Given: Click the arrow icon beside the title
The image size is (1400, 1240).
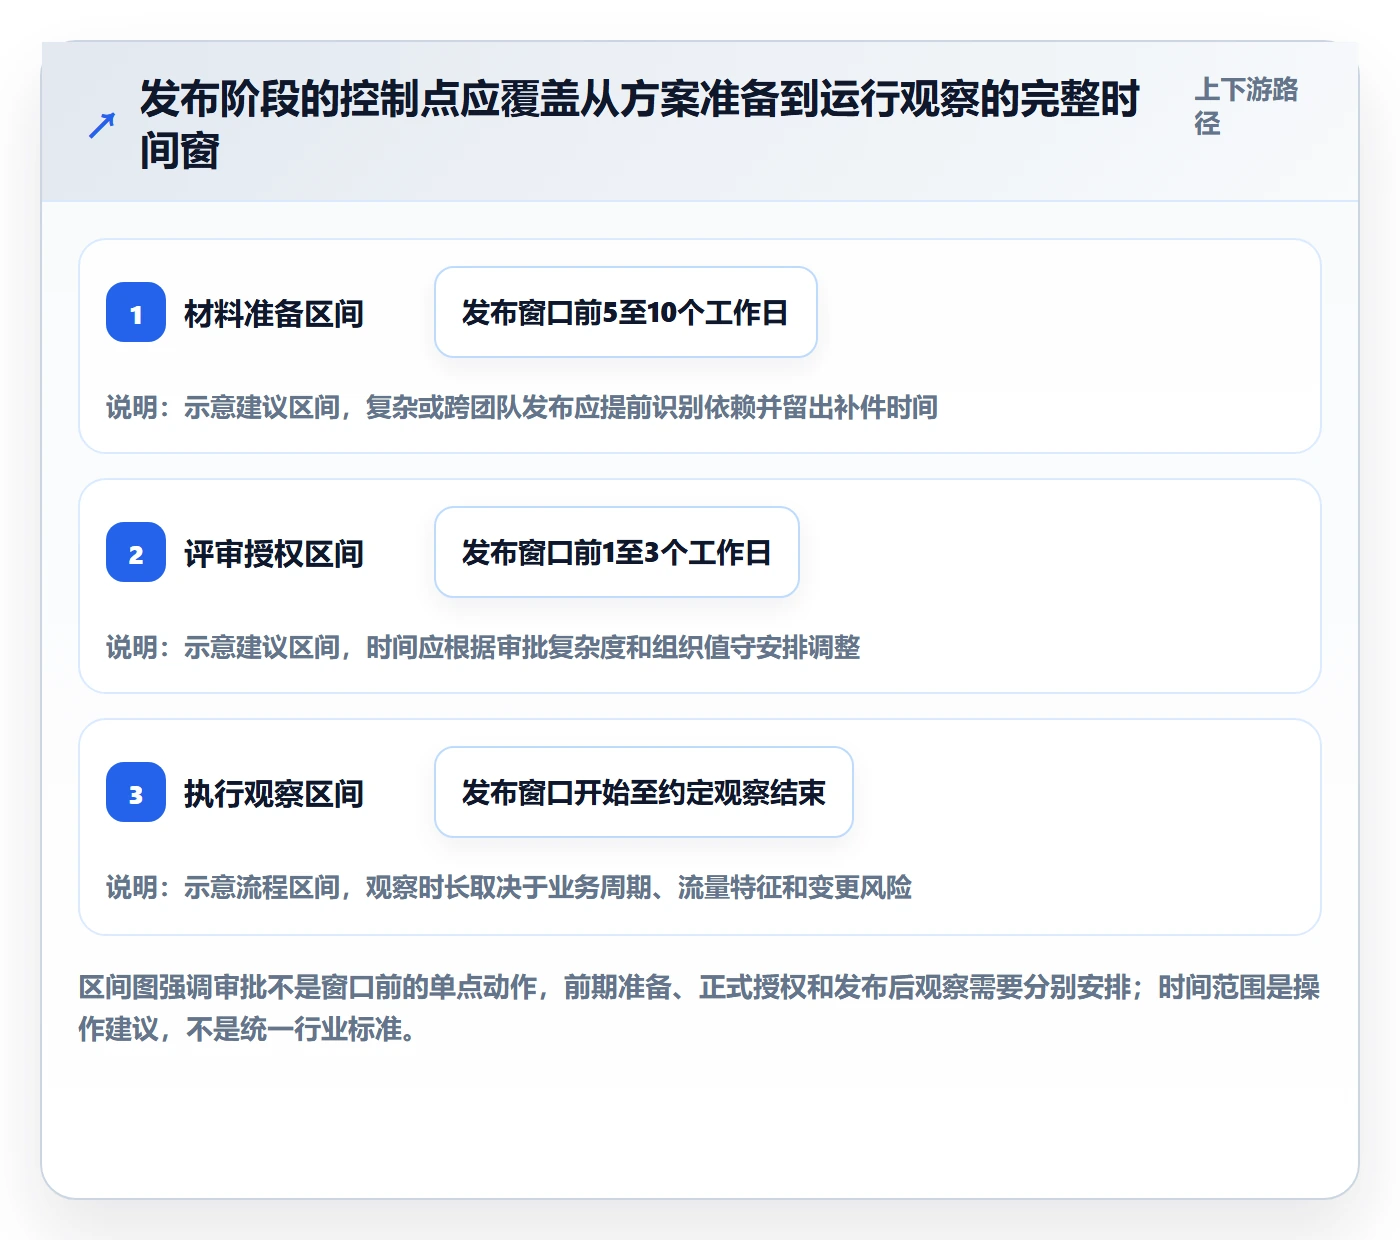Looking at the screenshot, I should (102, 125).
